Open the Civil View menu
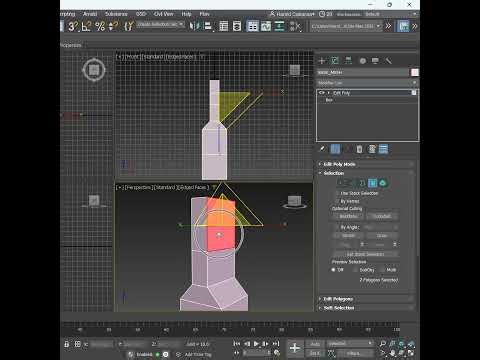This screenshot has width=480, height=360. point(164,14)
